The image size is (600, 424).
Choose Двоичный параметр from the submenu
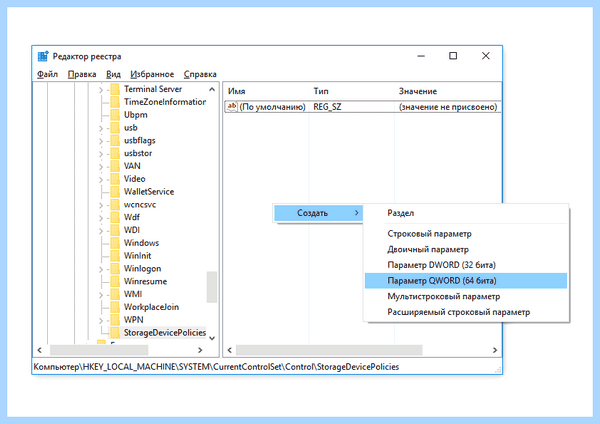466,249
